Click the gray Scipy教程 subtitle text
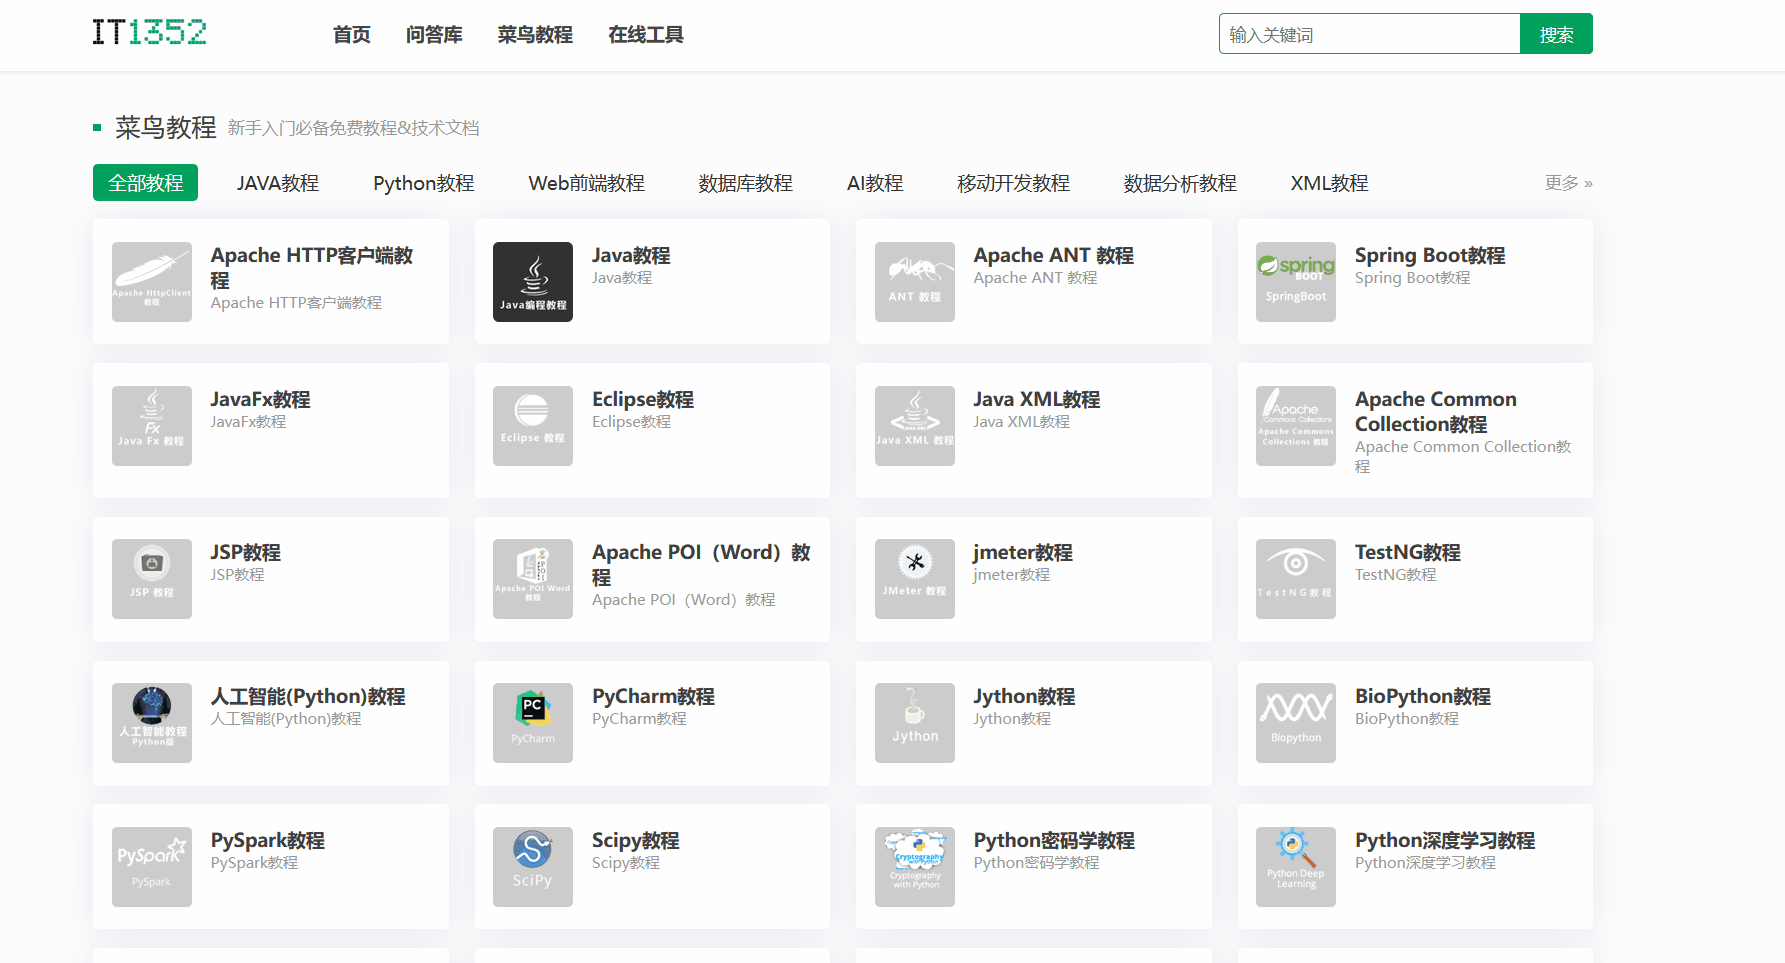 [x=626, y=863]
